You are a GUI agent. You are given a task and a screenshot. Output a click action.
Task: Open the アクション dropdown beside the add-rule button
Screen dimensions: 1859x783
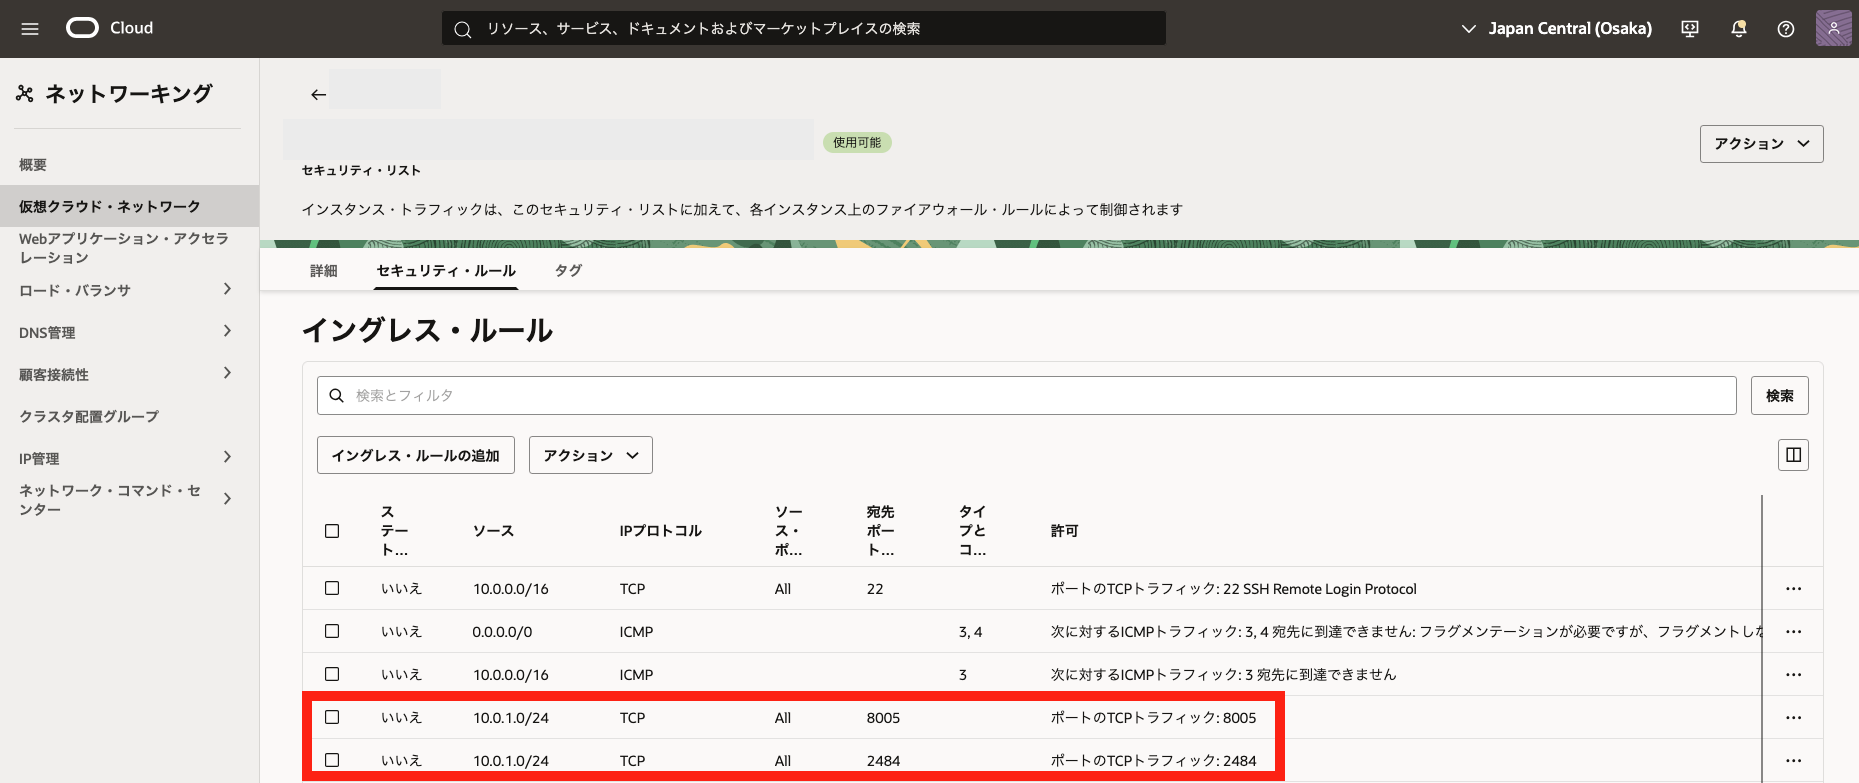(x=590, y=455)
